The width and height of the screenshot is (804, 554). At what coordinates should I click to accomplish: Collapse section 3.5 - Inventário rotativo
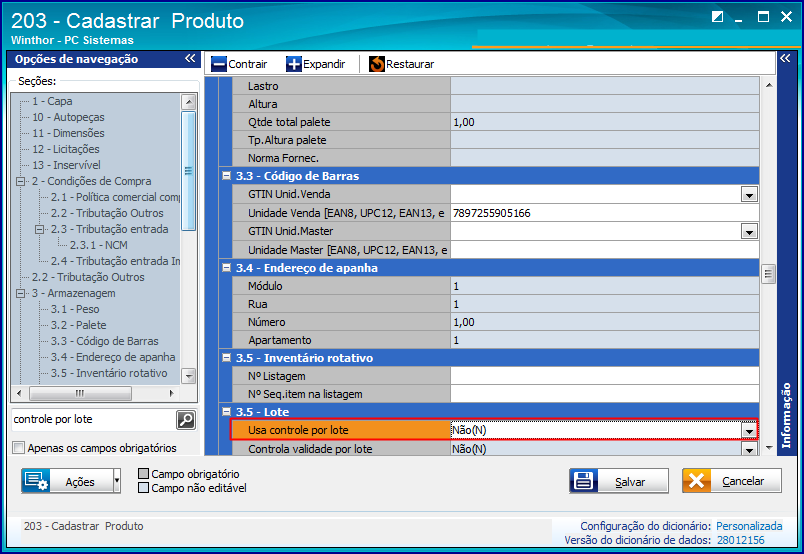point(226,358)
